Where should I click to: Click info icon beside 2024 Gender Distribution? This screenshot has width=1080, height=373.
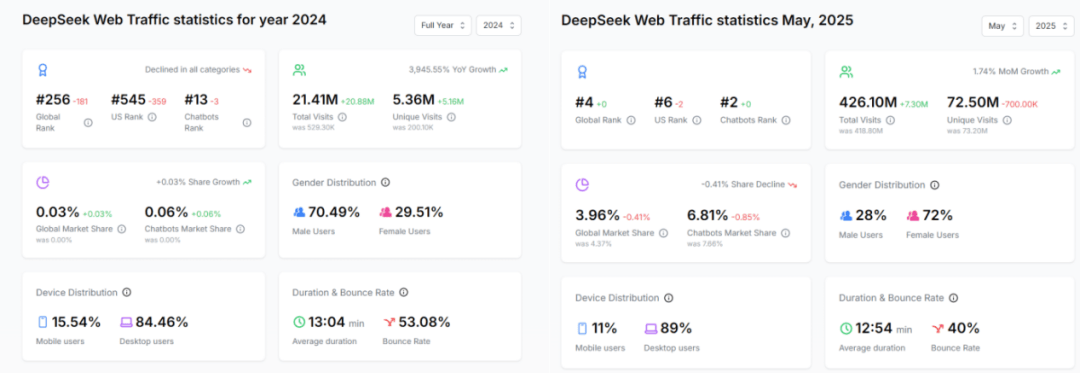point(385,182)
